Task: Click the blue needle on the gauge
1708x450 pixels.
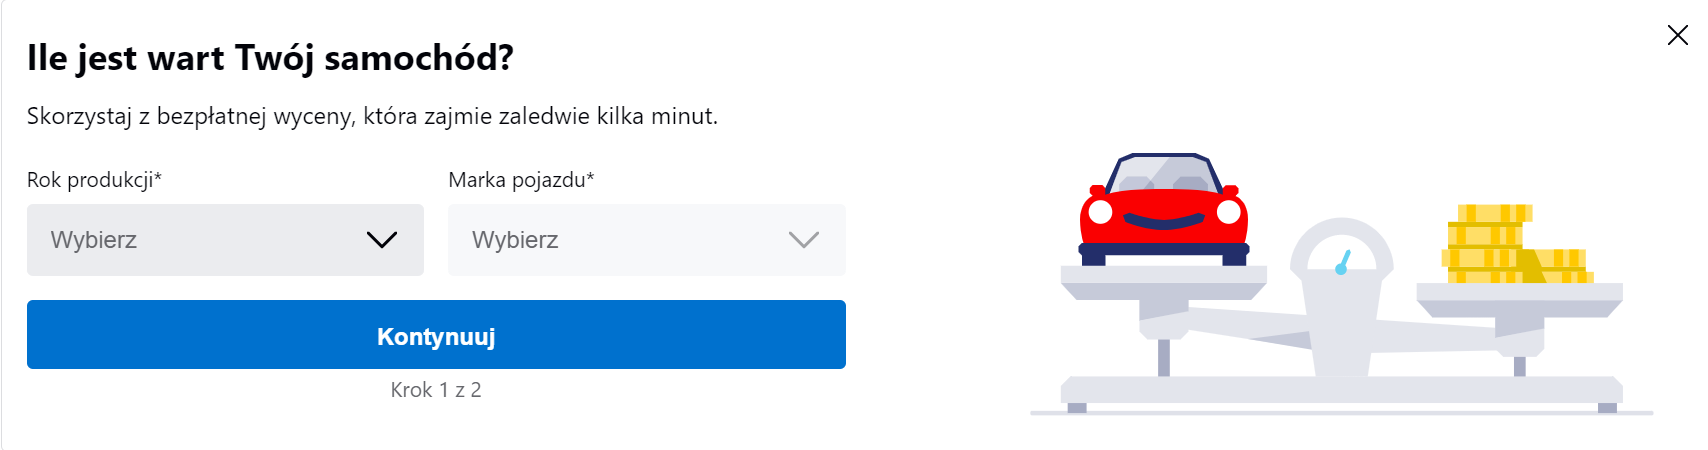Action: tap(1343, 264)
